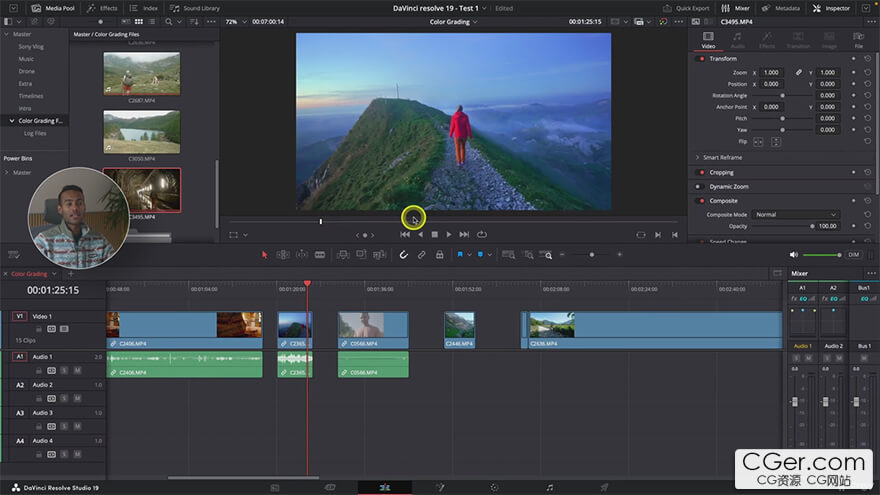Select the File tab in Inspector
Screen dimensions: 880x495
pyautogui.click(x=858, y=40)
